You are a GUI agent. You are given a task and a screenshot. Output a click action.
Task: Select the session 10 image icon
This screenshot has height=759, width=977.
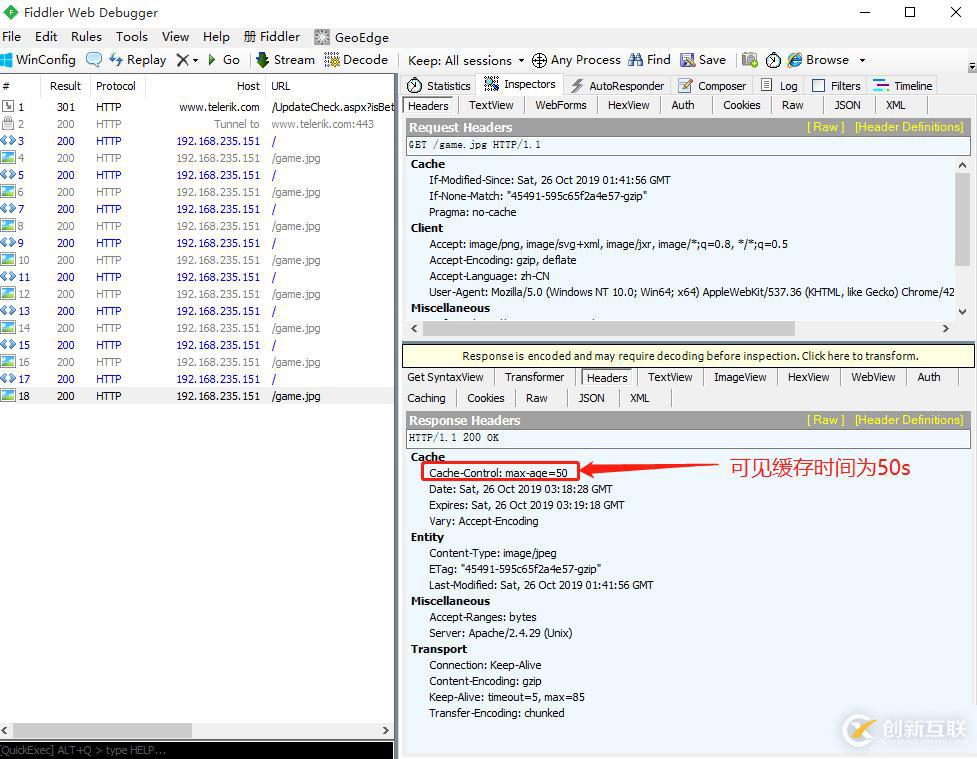7,259
